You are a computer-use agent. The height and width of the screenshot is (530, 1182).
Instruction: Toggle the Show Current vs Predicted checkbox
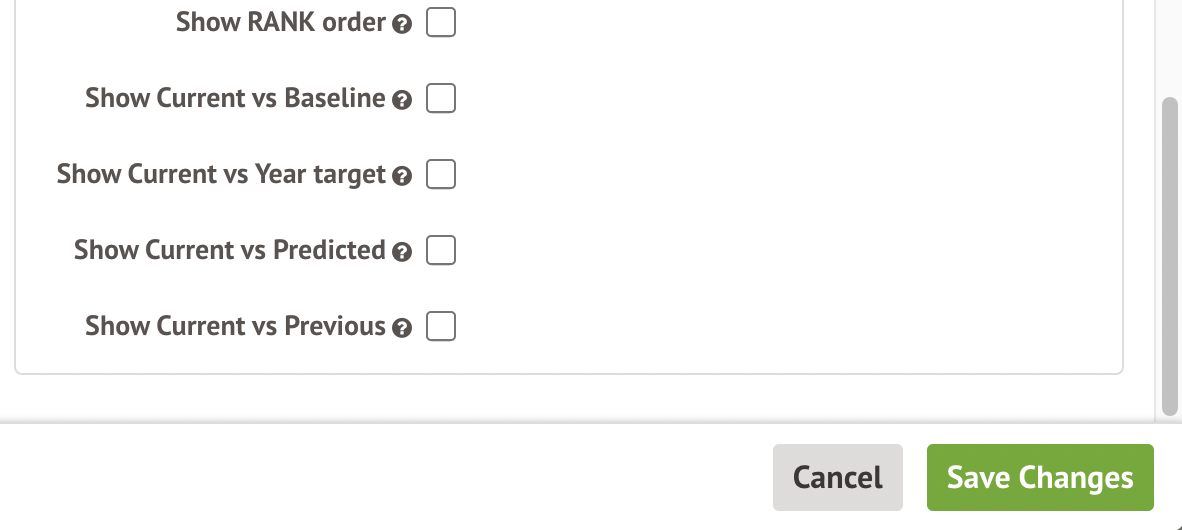pos(441,250)
